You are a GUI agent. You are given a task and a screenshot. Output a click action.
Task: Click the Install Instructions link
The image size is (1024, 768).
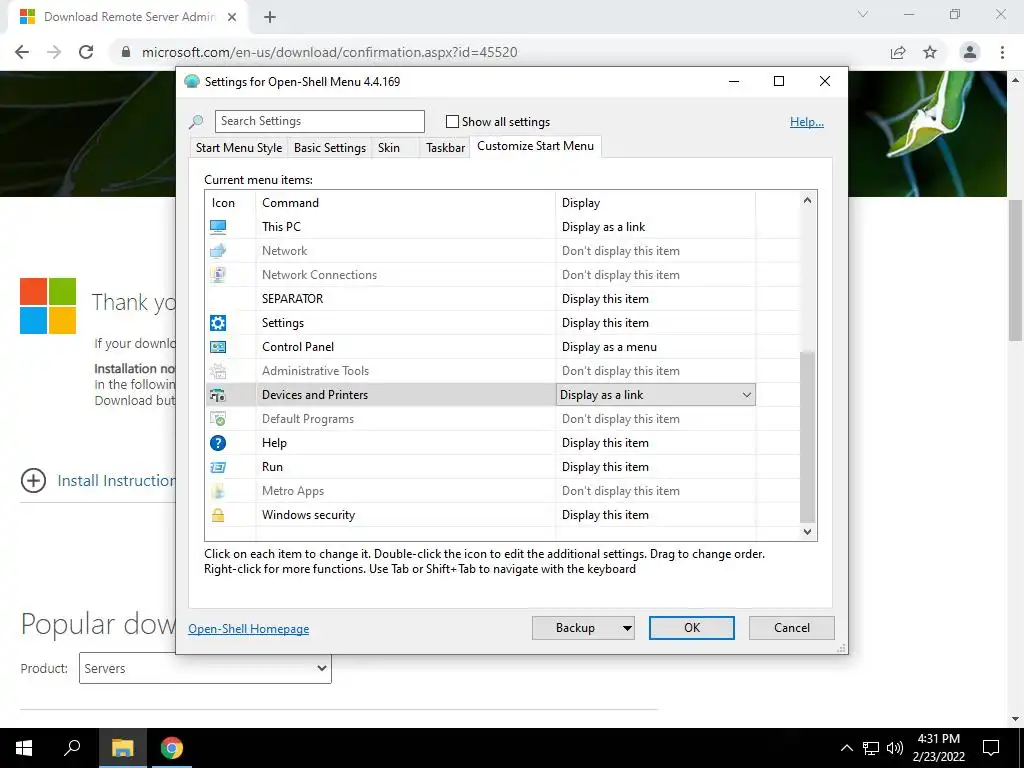click(116, 481)
